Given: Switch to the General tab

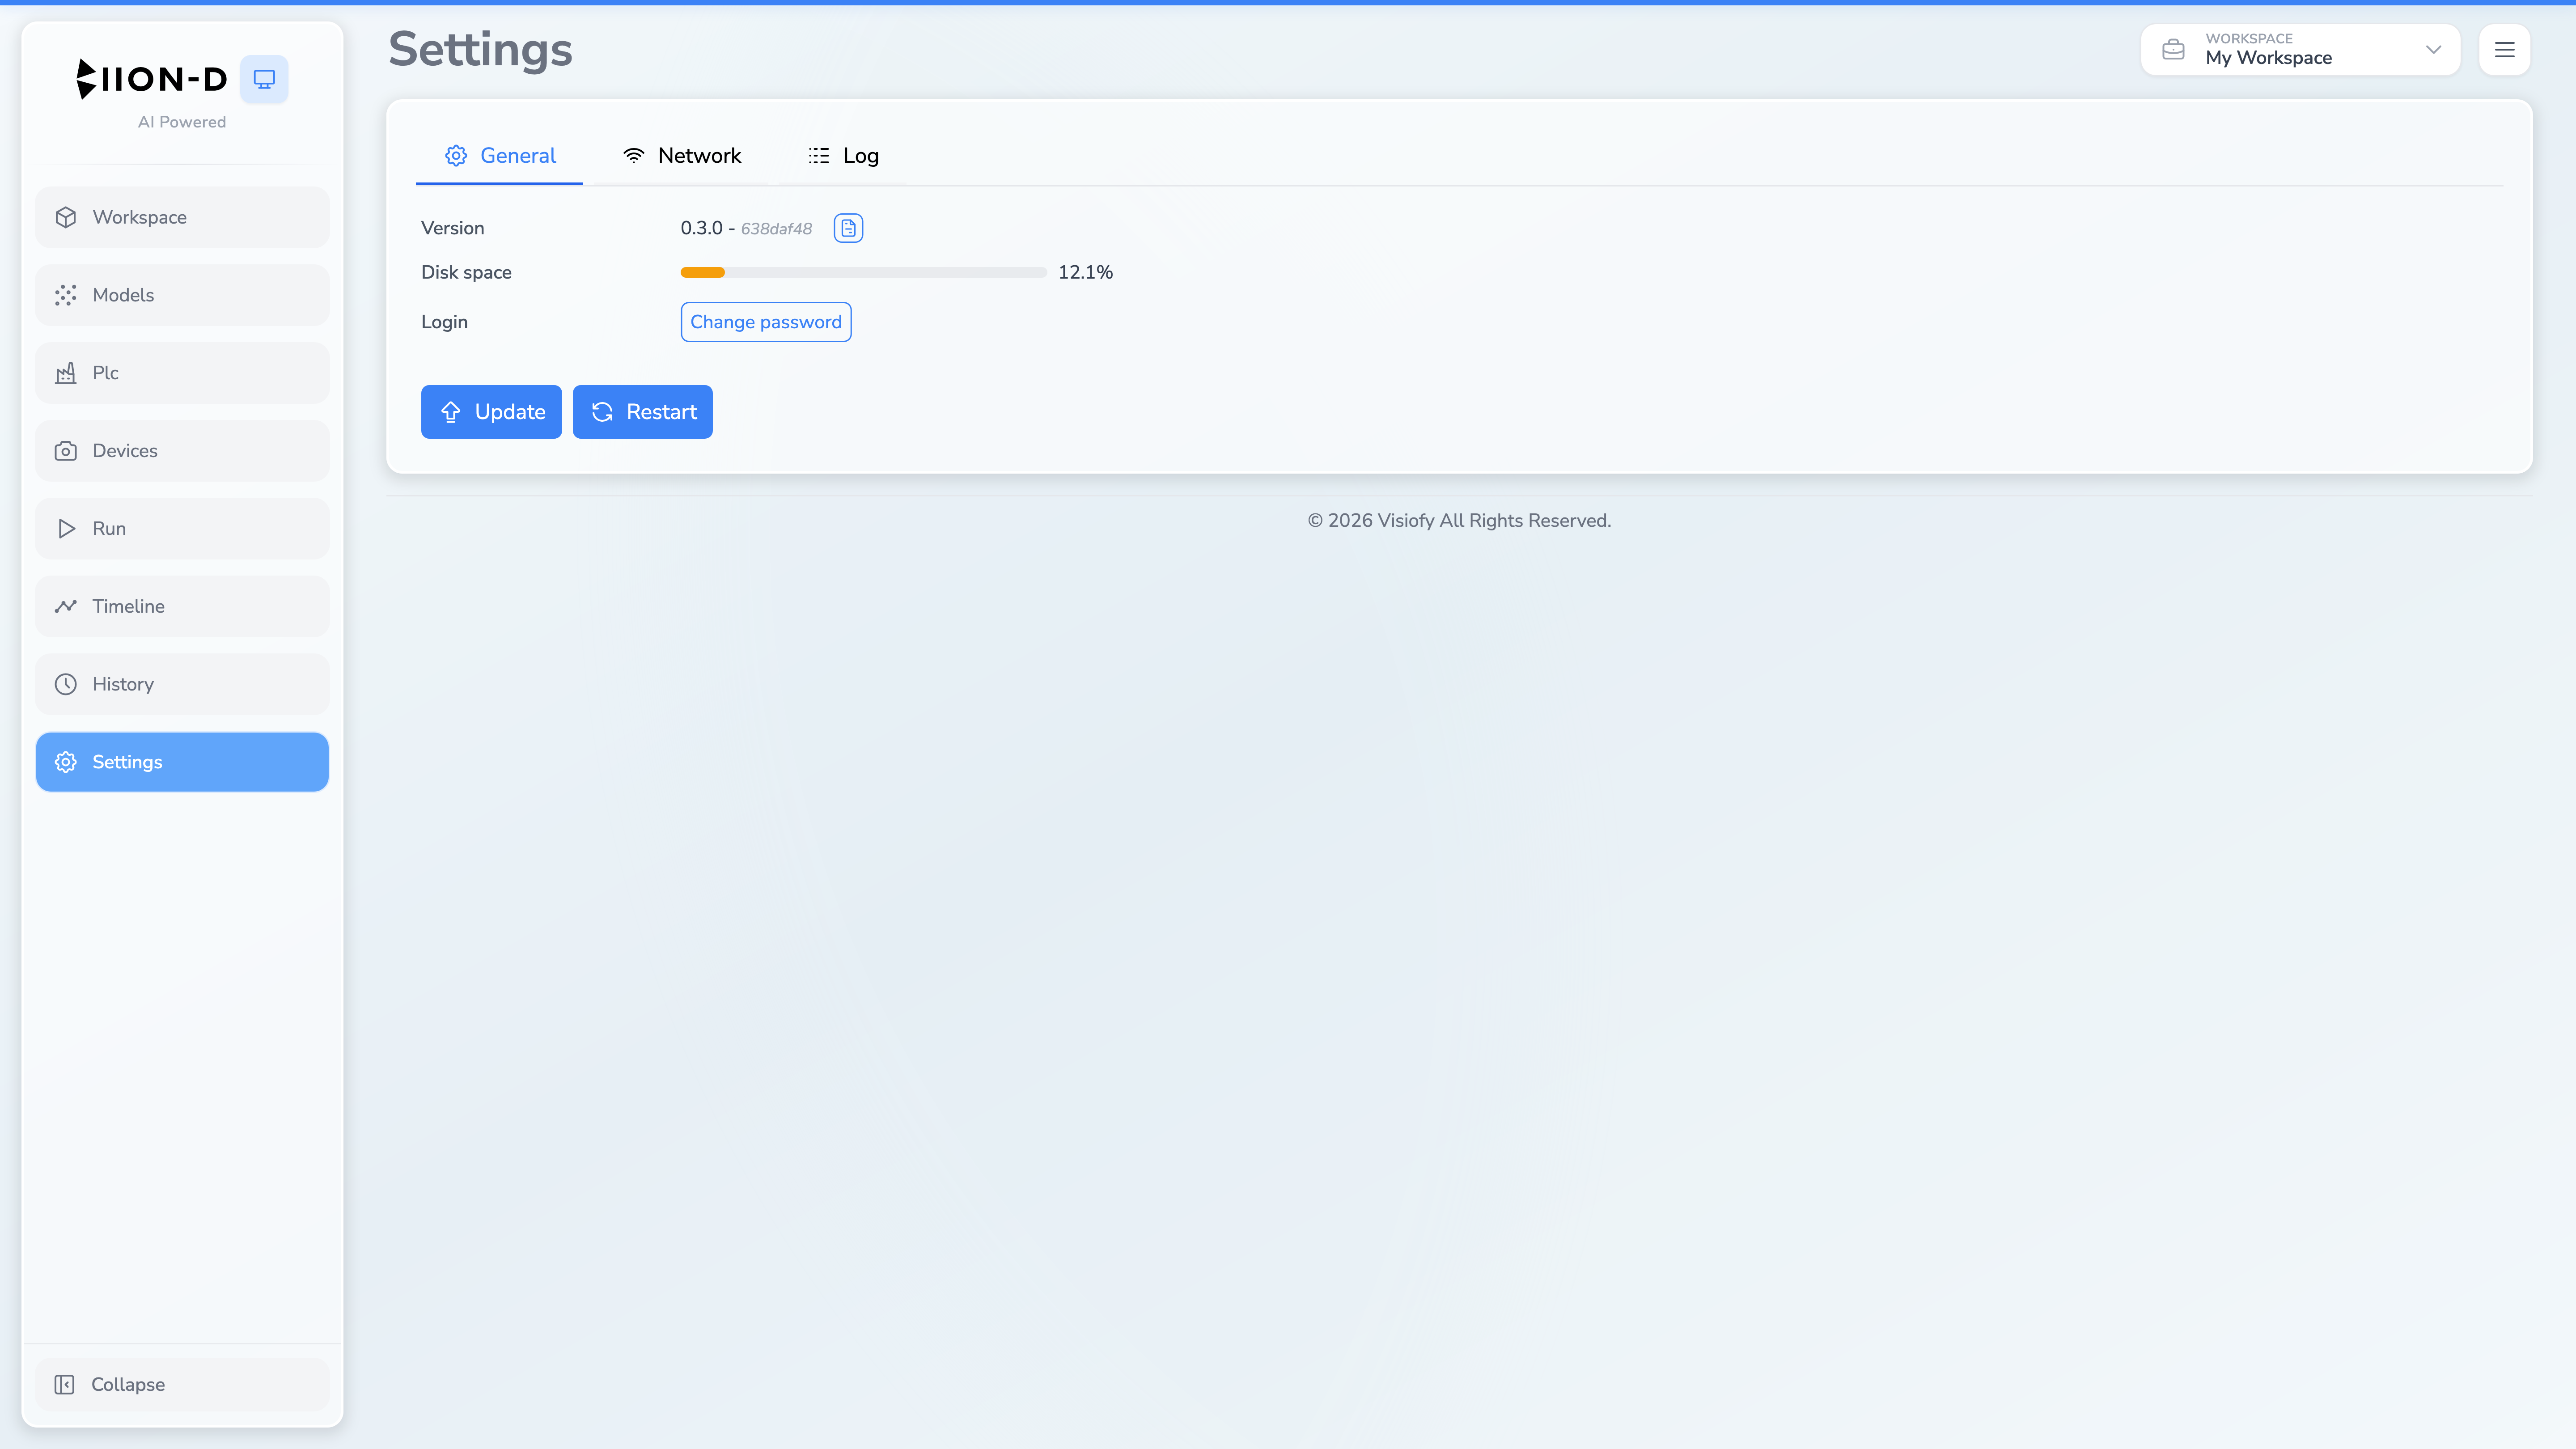Looking at the screenshot, I should [x=499, y=156].
